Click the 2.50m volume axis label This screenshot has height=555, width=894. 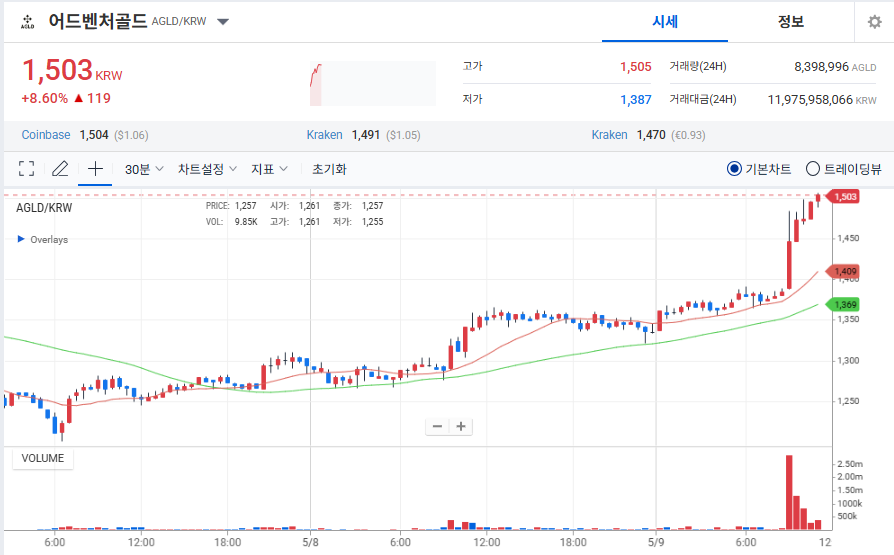coord(850,464)
